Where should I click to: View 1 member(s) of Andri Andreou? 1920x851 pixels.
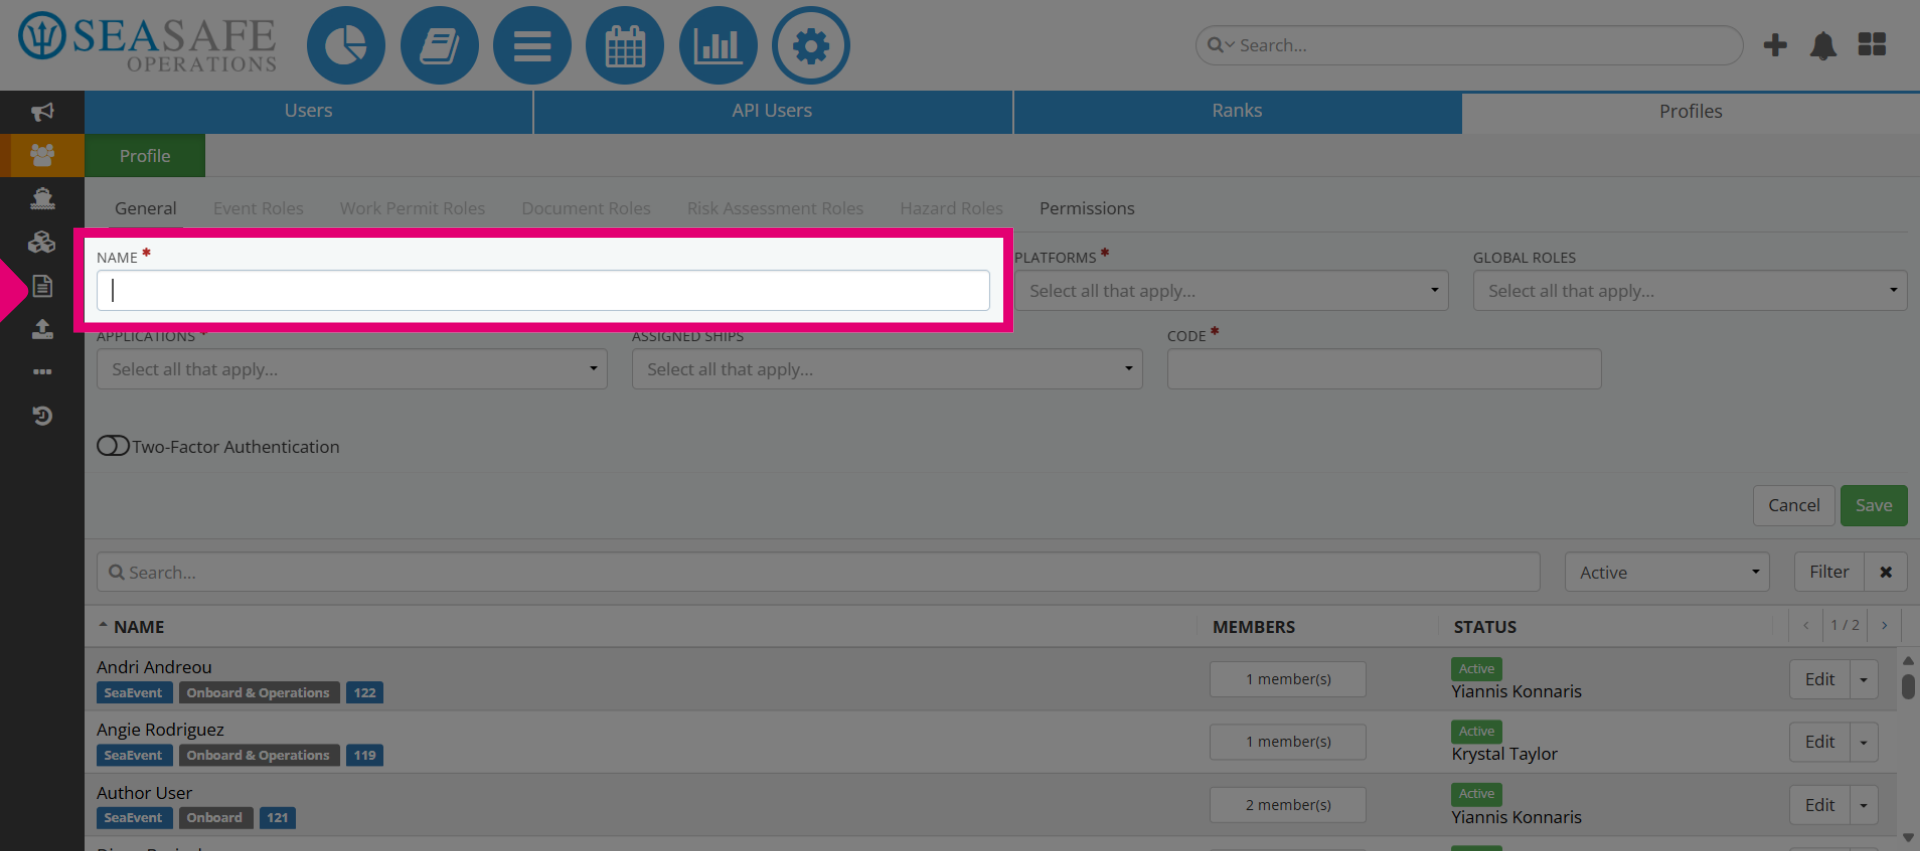tap(1288, 679)
